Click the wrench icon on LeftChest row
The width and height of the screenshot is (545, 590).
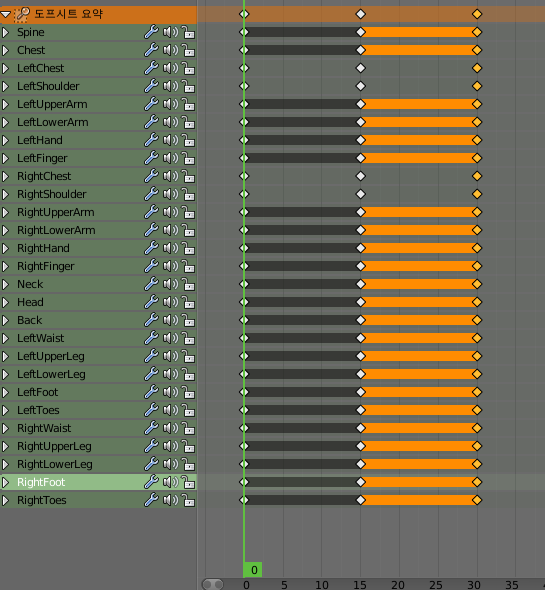pos(151,68)
